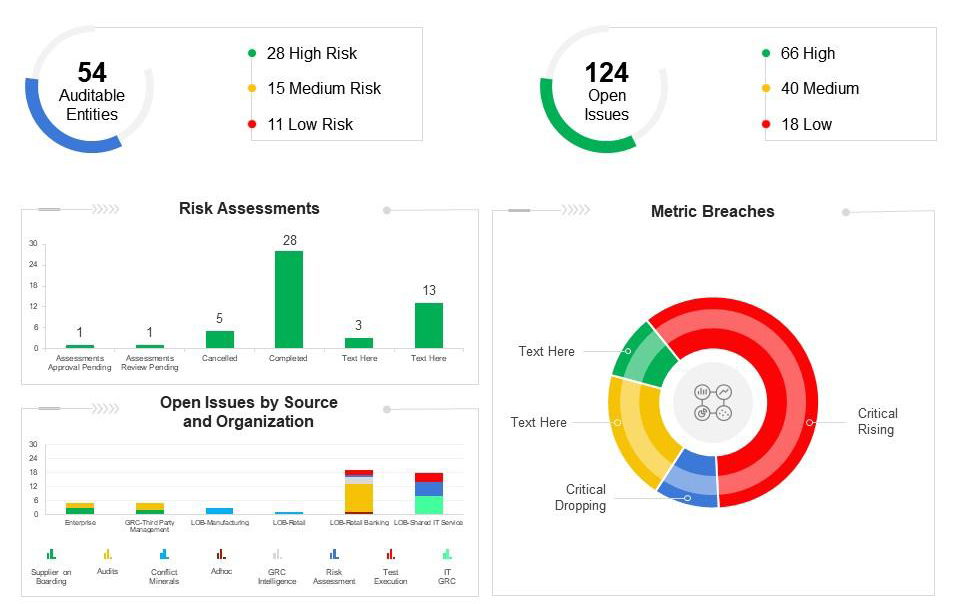Screen dimensions: 960x604
Task: Click the dark red Adhoc legend icon
Action: (x=221, y=554)
